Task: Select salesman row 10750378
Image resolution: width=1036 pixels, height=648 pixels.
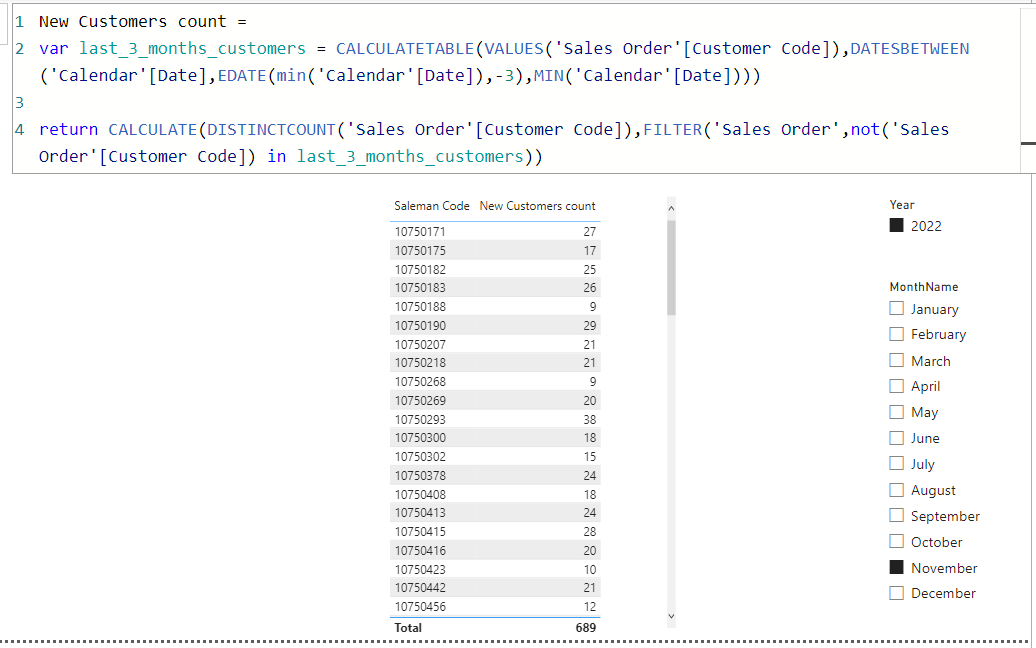Action: [495, 476]
